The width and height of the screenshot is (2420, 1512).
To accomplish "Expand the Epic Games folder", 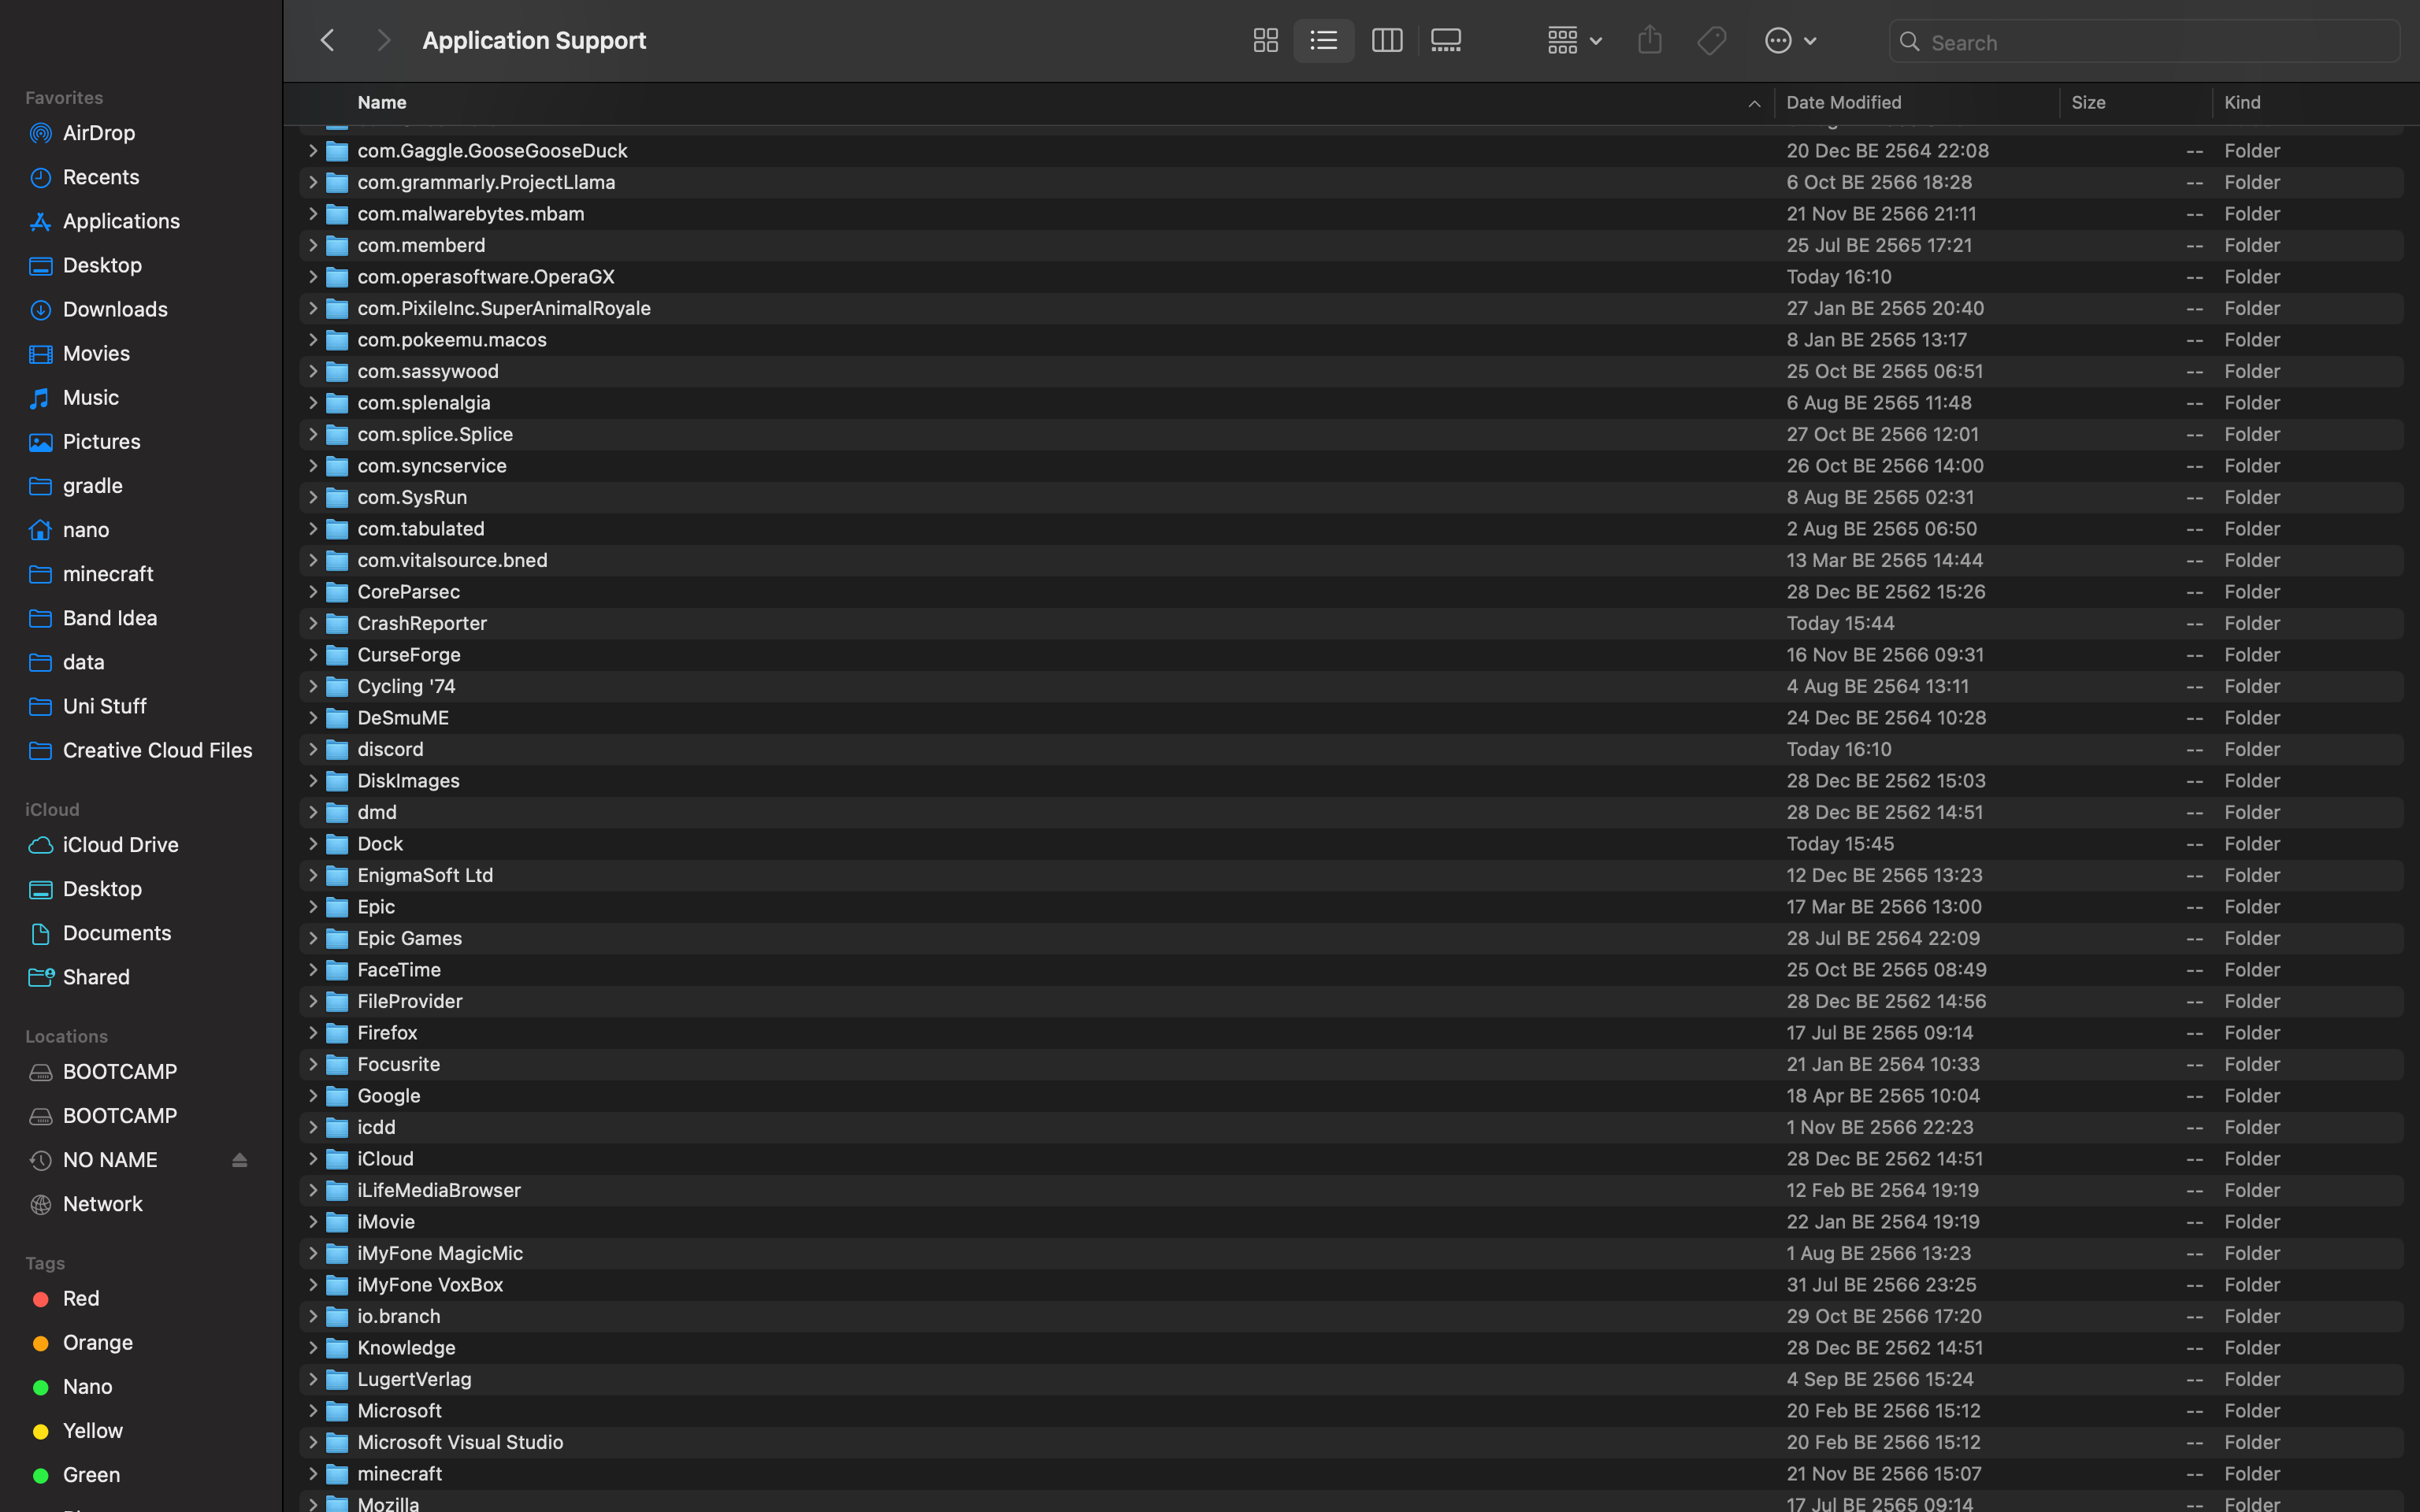I will pyautogui.click(x=312, y=938).
